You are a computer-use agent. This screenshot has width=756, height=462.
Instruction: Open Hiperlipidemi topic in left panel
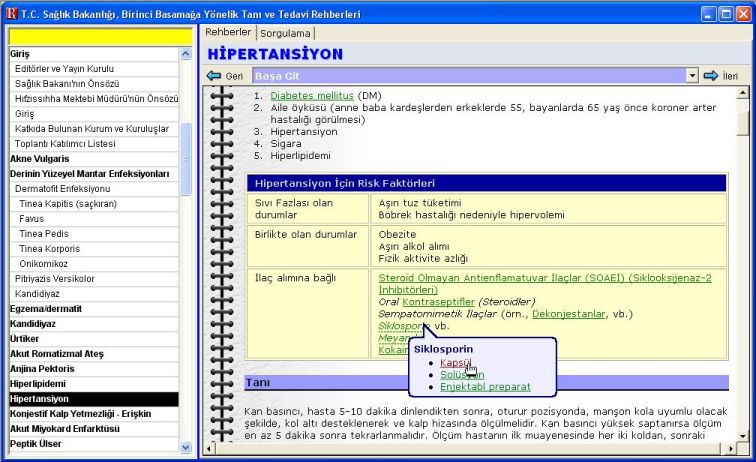(x=38, y=383)
